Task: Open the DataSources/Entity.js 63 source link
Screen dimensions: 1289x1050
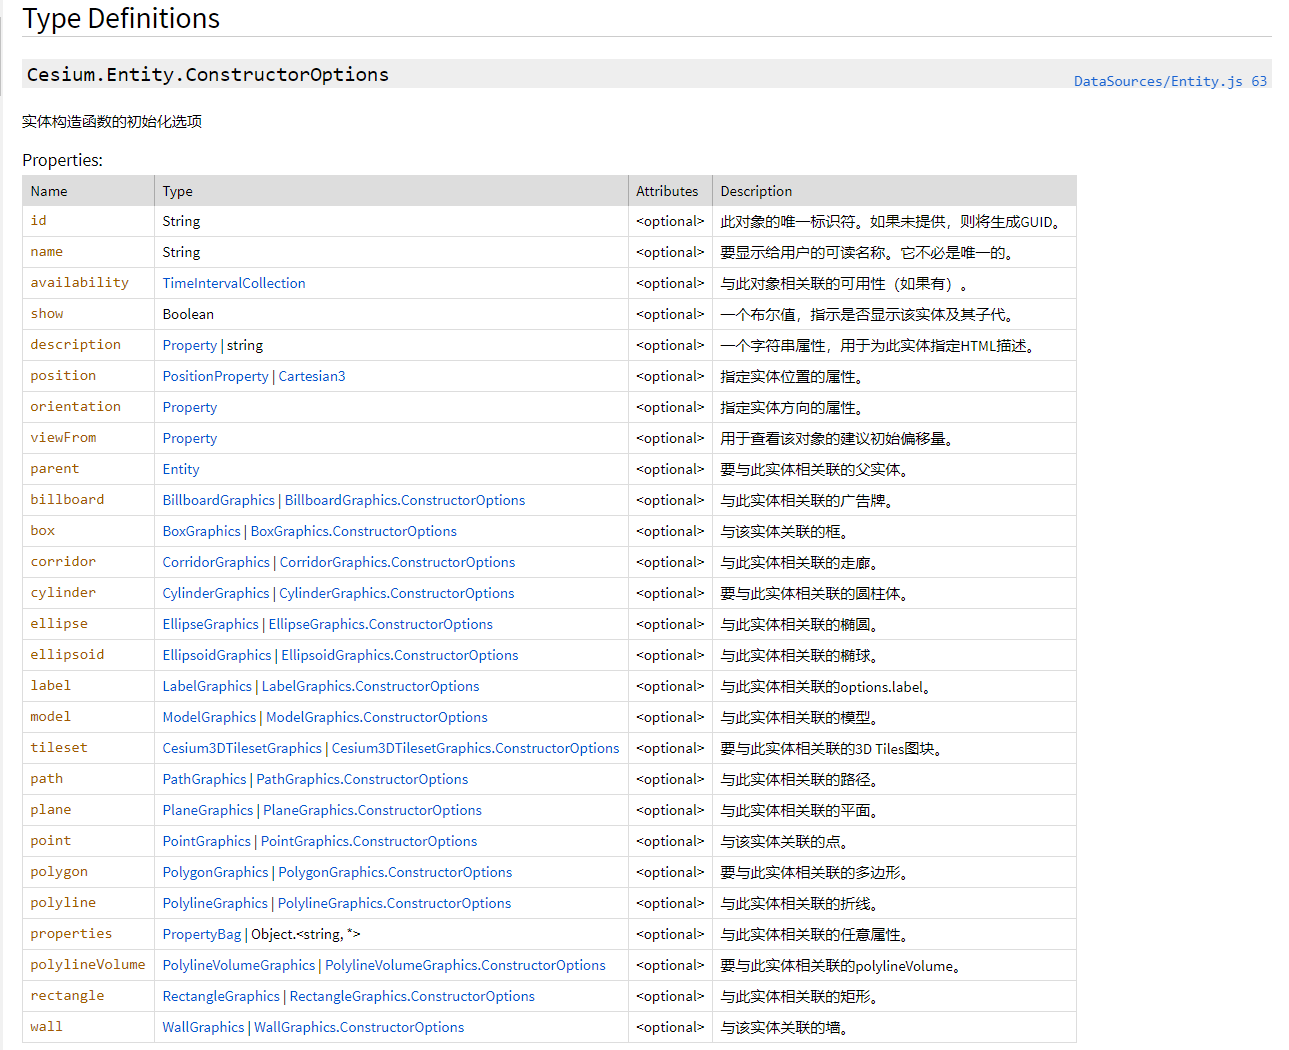Action: point(1170,81)
